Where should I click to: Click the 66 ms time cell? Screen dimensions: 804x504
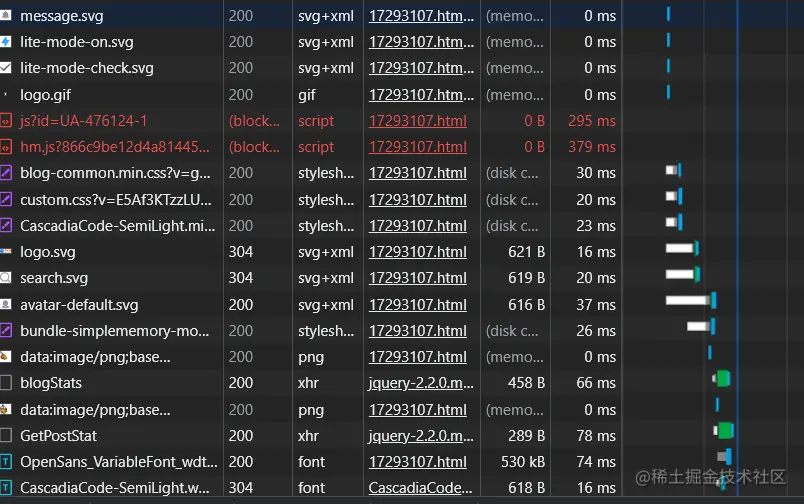[x=596, y=383]
